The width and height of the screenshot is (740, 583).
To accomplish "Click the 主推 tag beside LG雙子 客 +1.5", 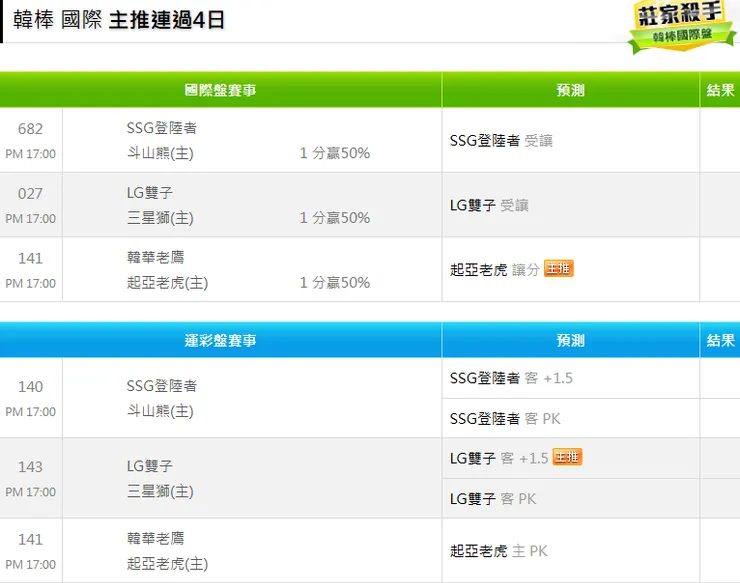I will 567,457.
